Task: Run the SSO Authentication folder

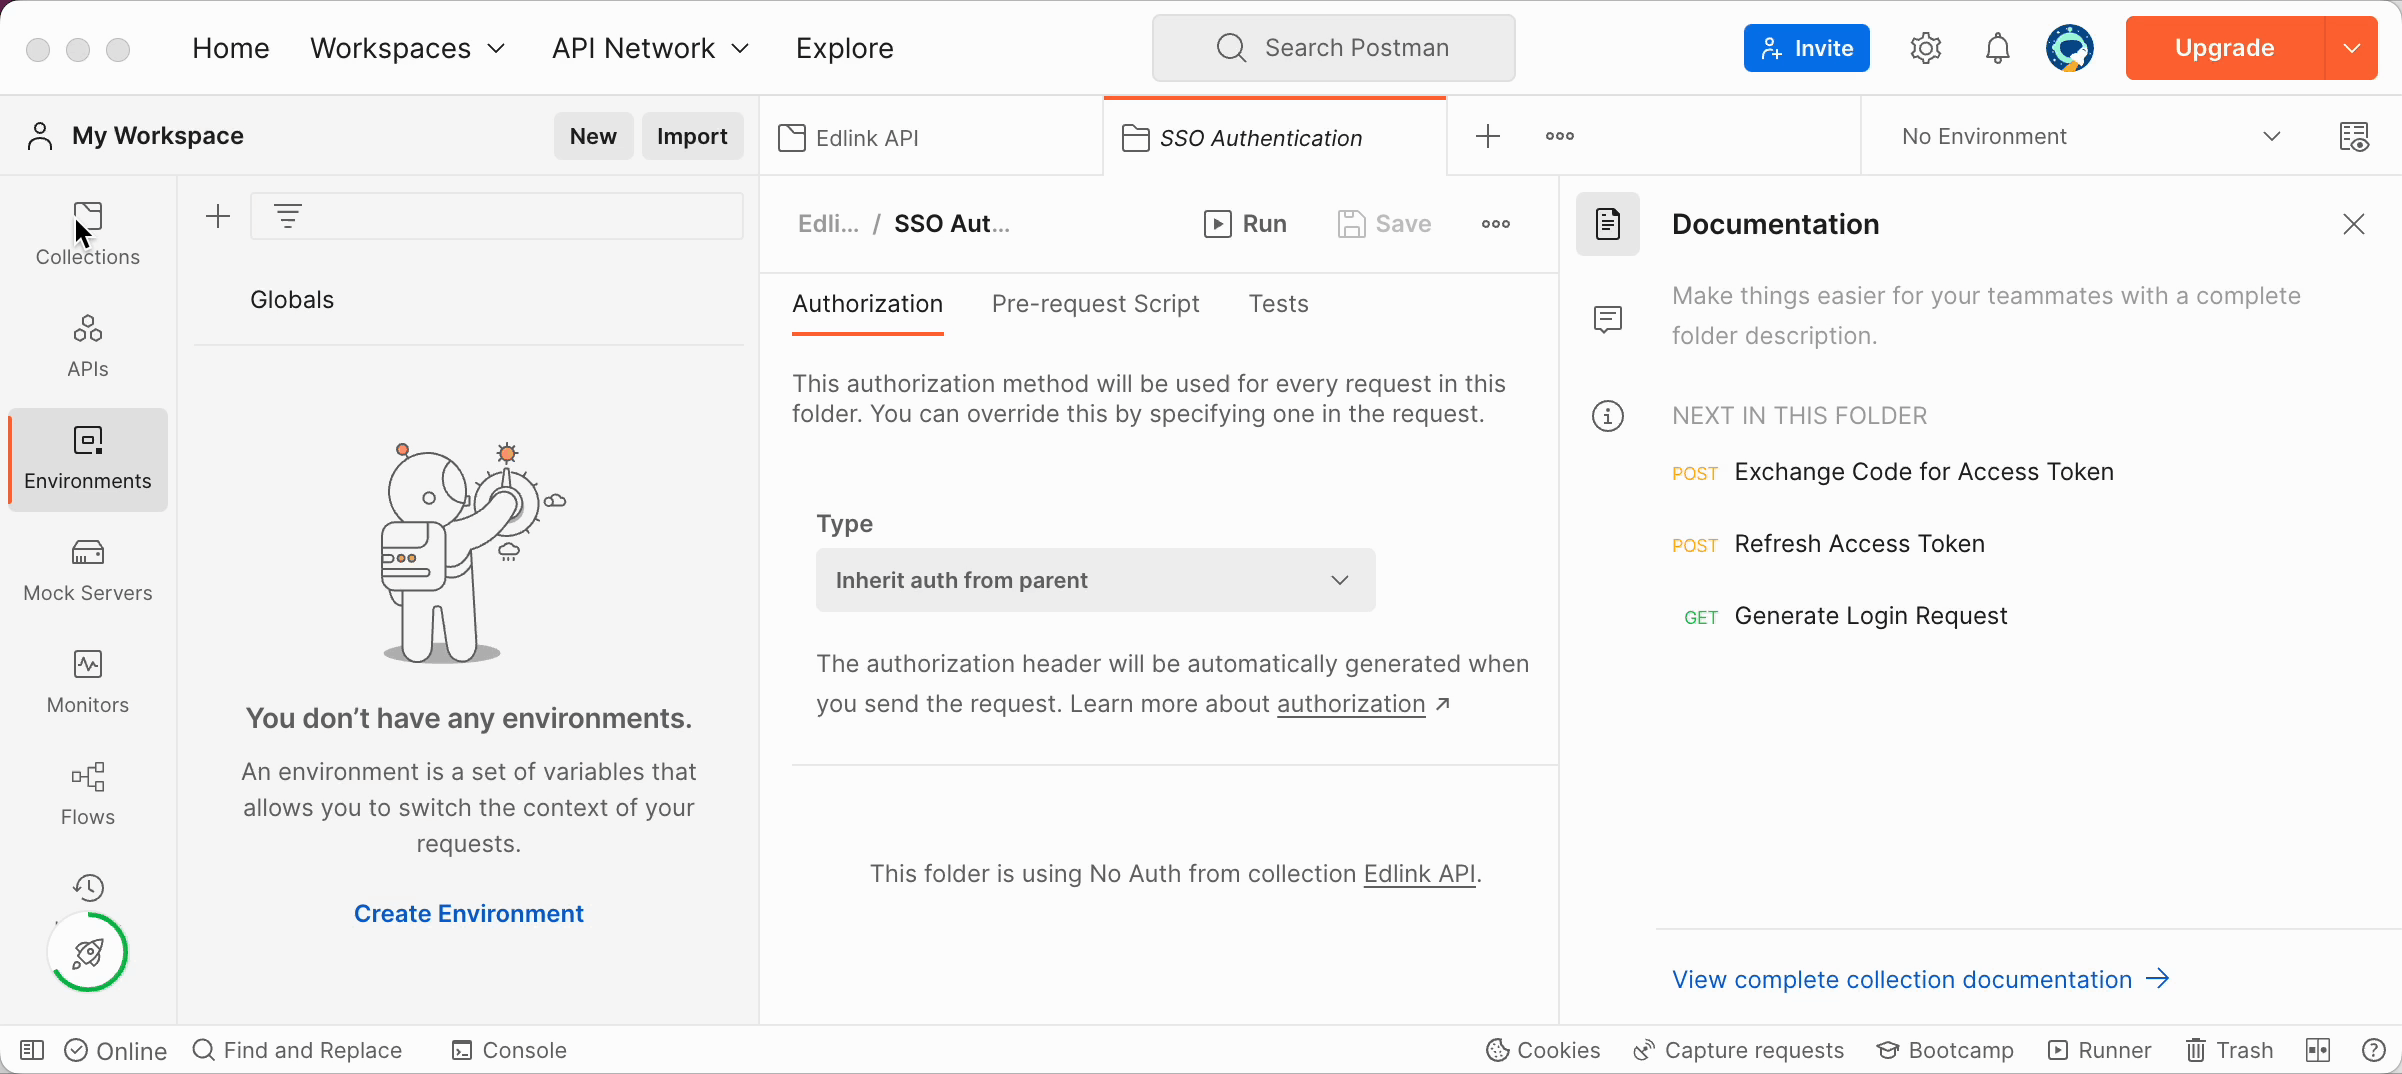Action: [x=1245, y=224]
